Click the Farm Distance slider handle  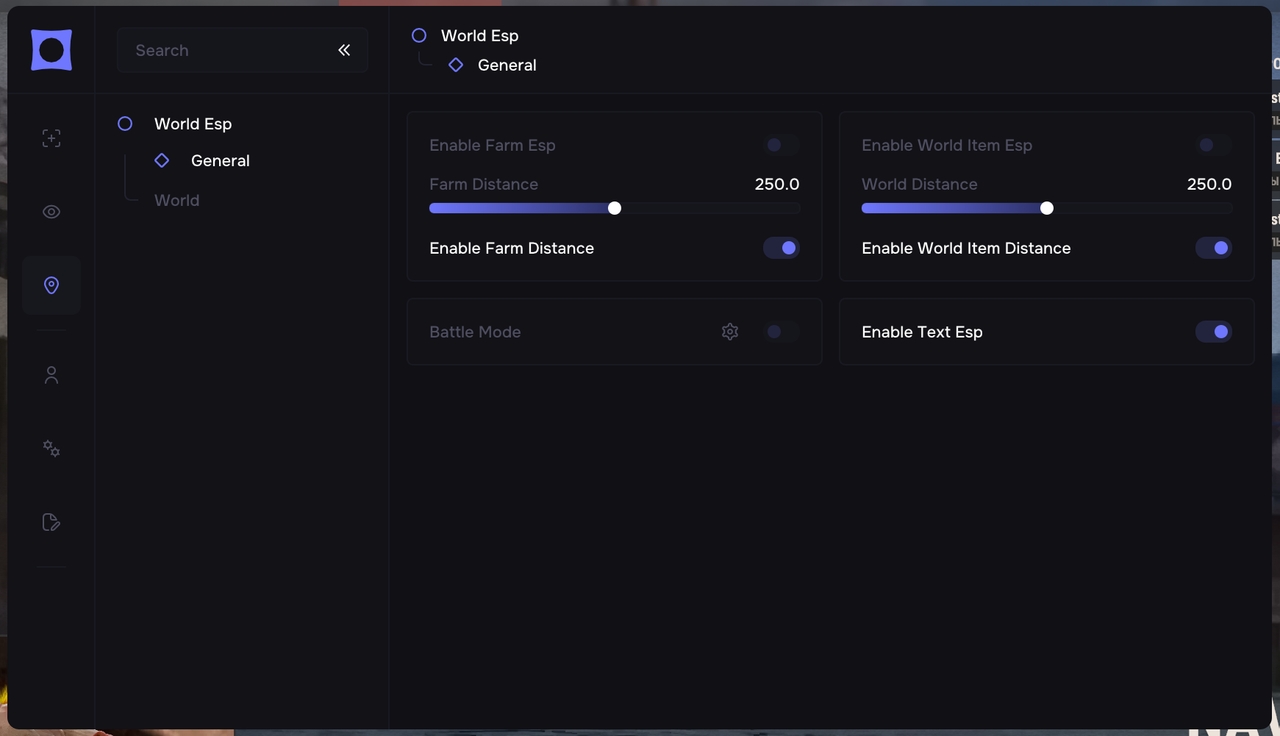pos(615,208)
